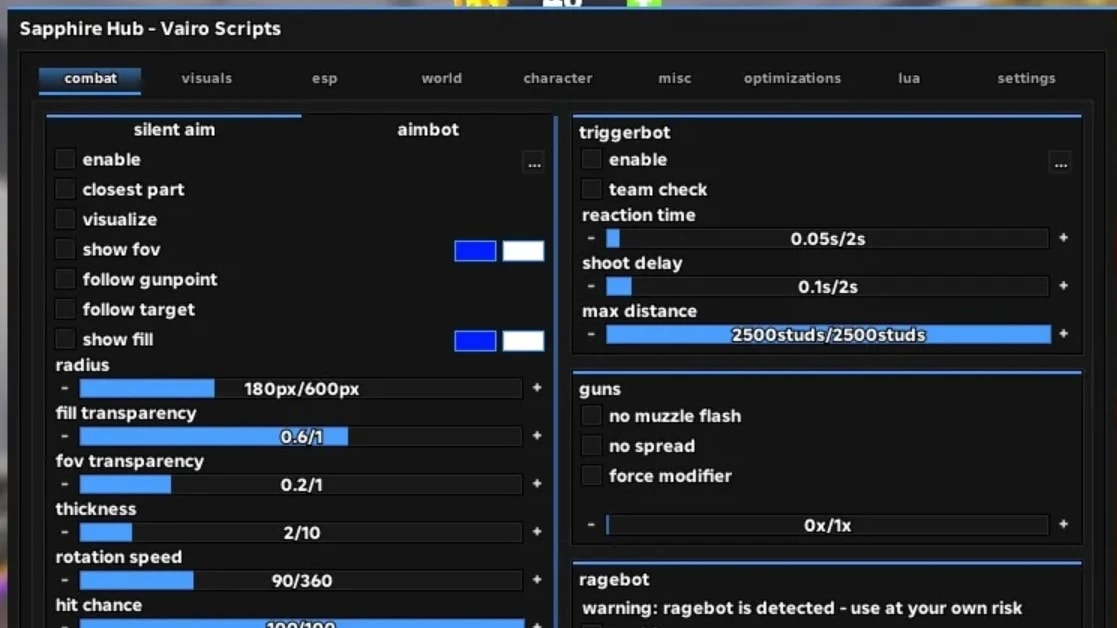Toggle the no spread checkbox
This screenshot has width=1117, height=628.
(591, 445)
